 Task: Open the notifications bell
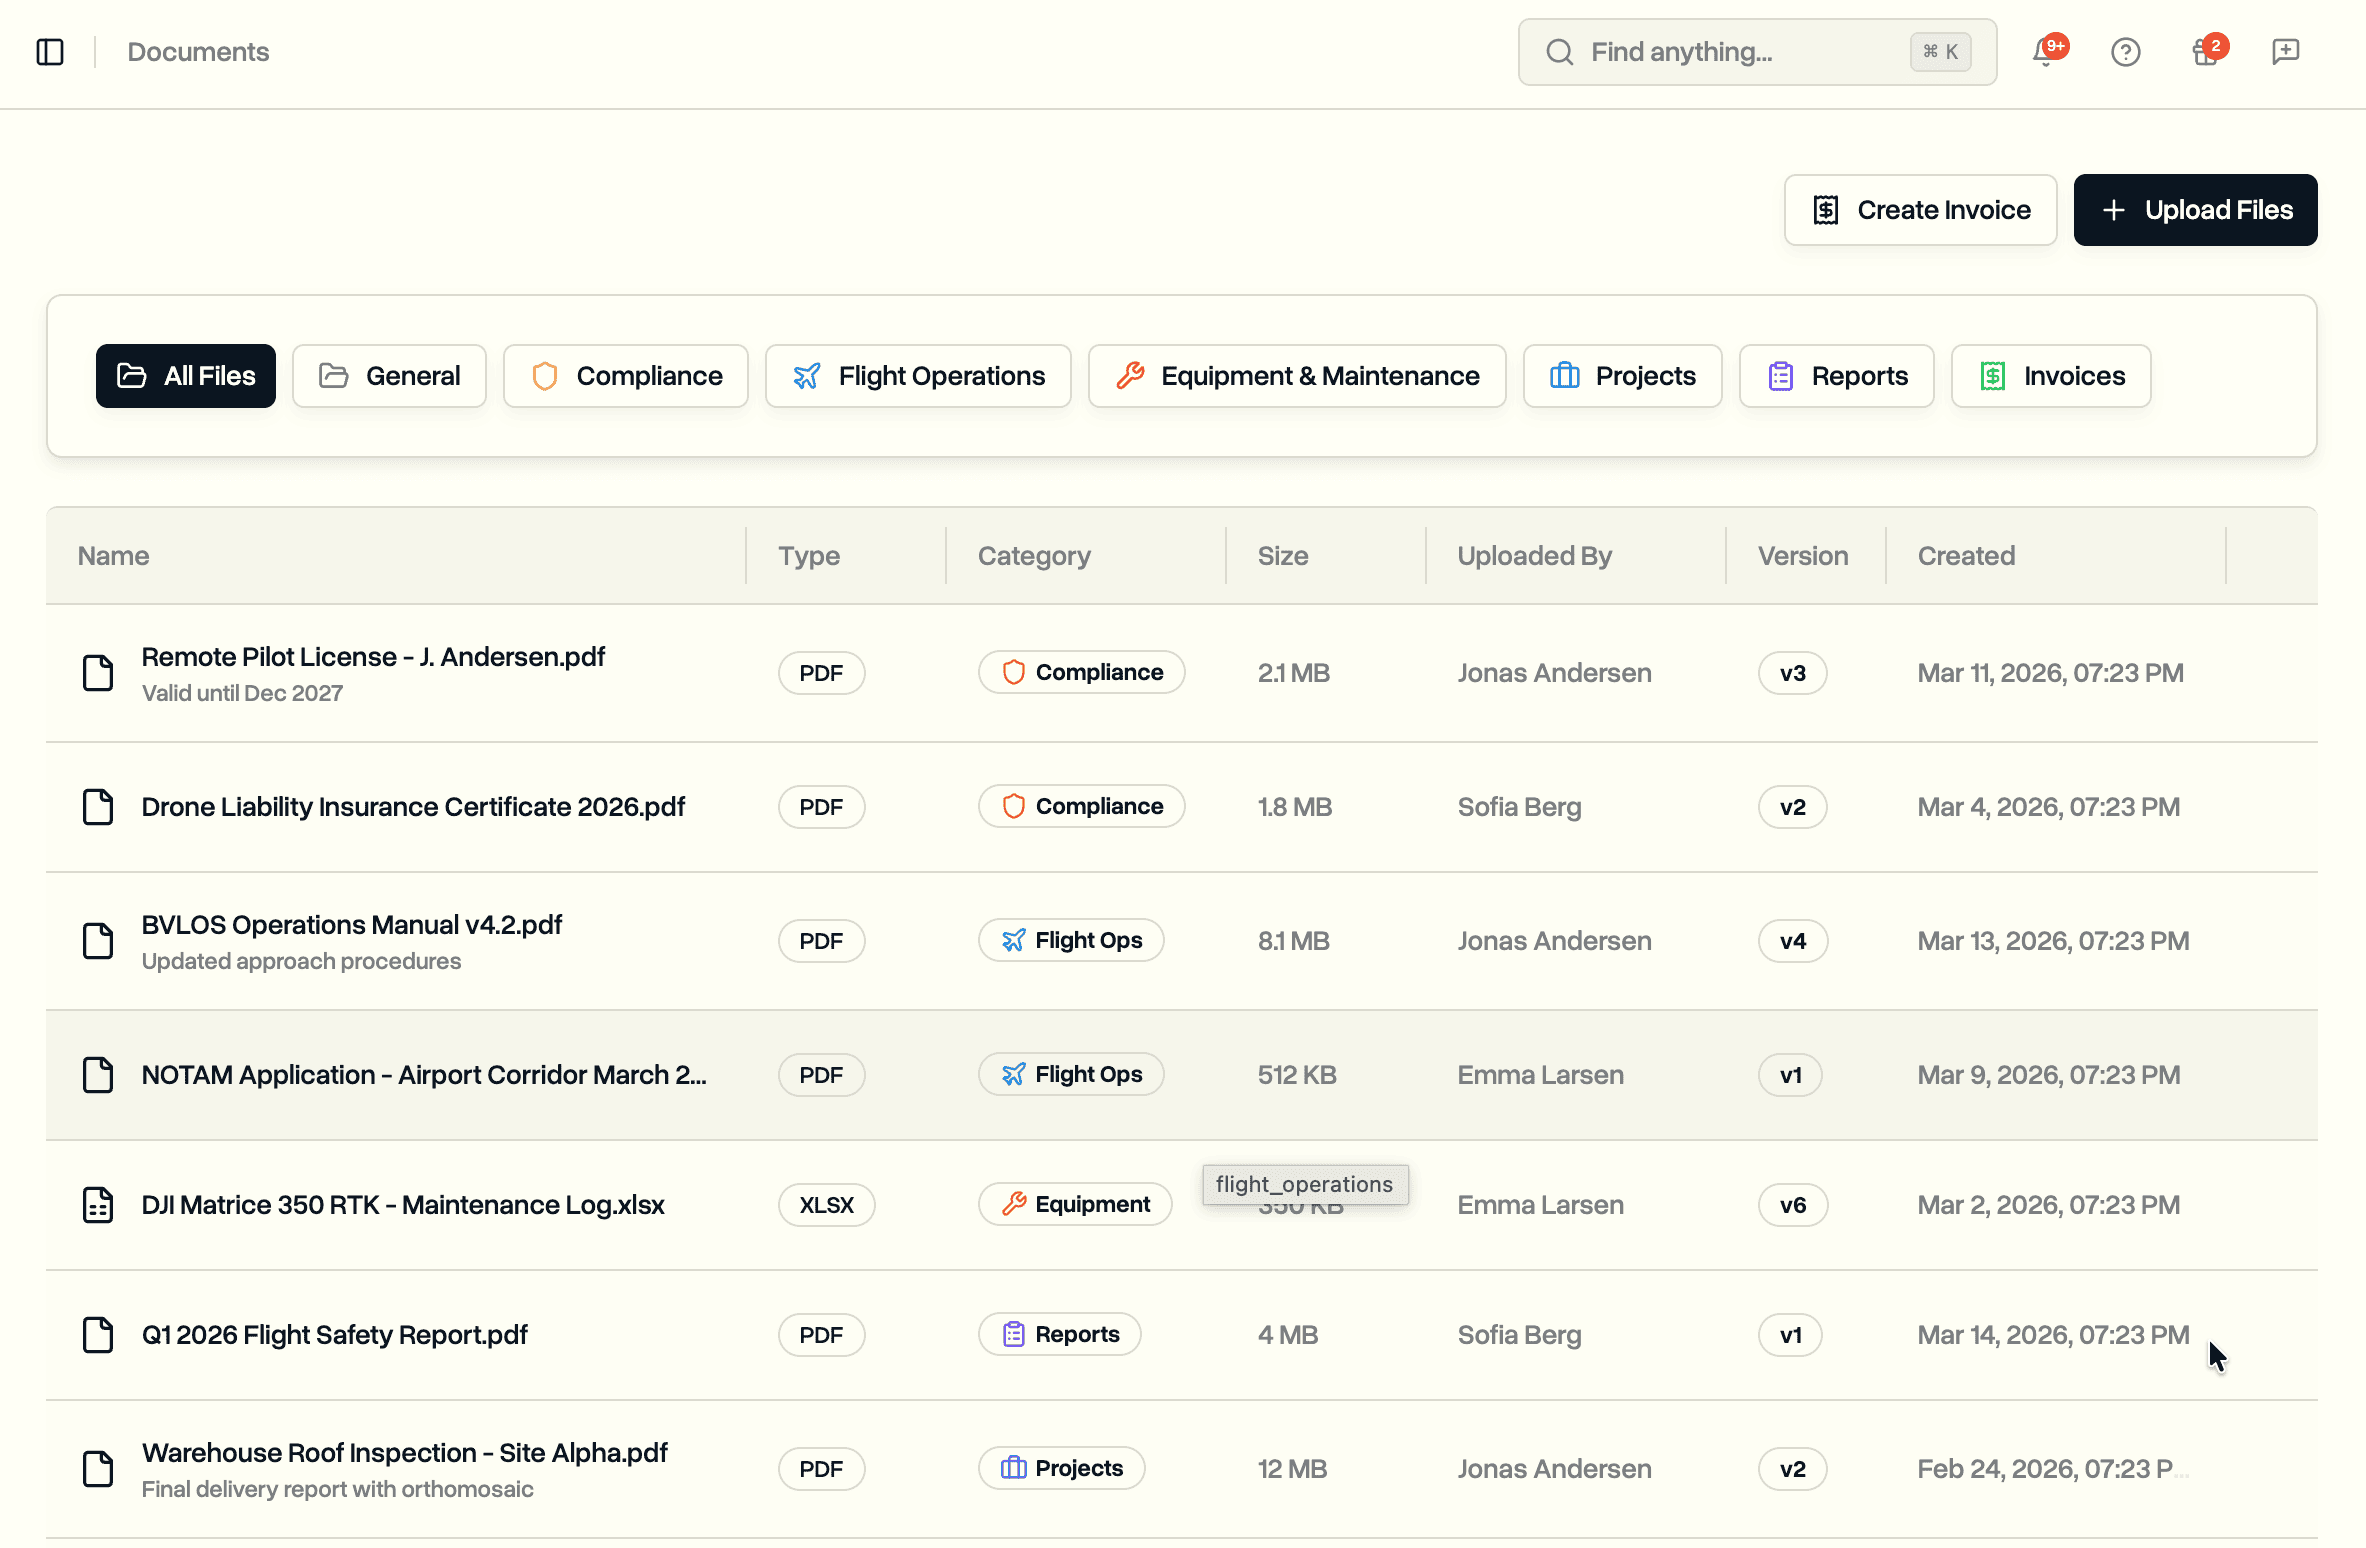click(2045, 52)
